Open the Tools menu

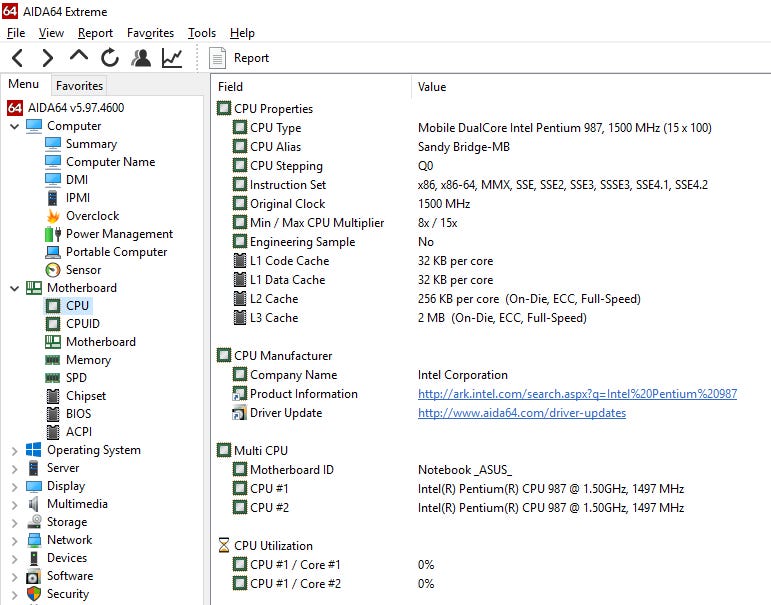[201, 33]
